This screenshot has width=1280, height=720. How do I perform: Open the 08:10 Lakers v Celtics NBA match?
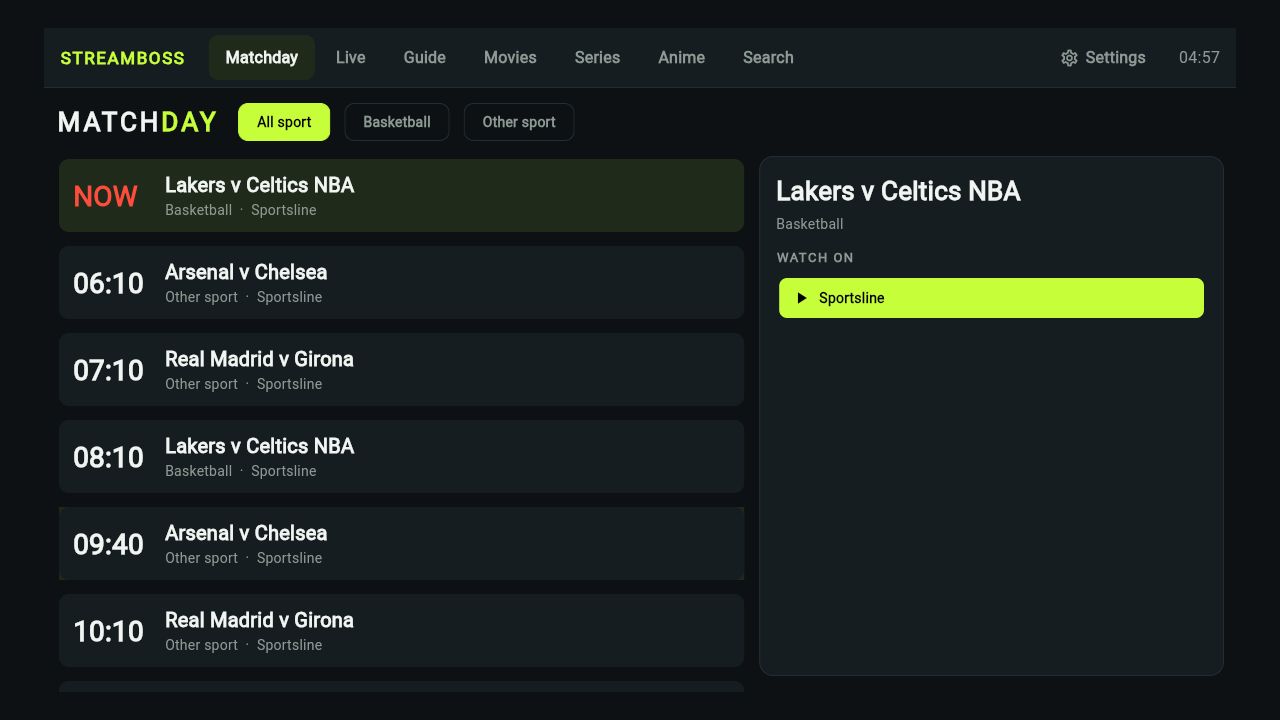[401, 457]
